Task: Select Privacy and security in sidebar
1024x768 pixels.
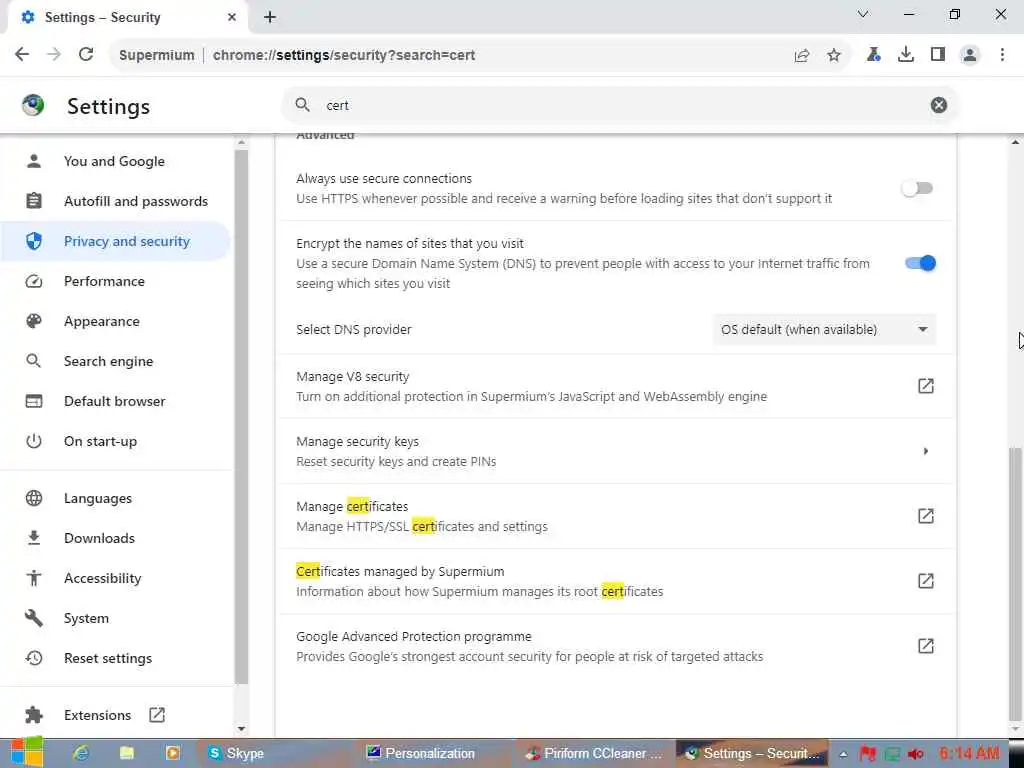Action: (x=115, y=241)
